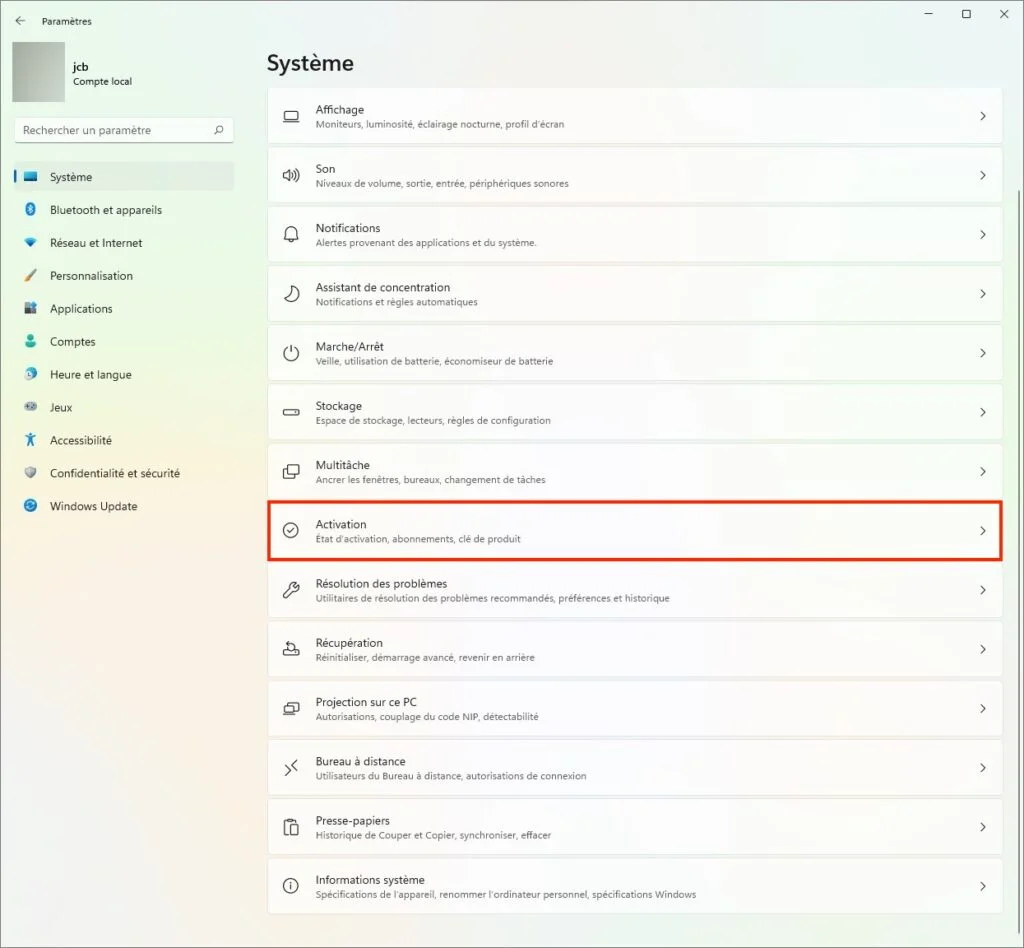Screen dimensions: 1024x948
Task: Click the Multitâche row chevron
Action: coord(982,471)
